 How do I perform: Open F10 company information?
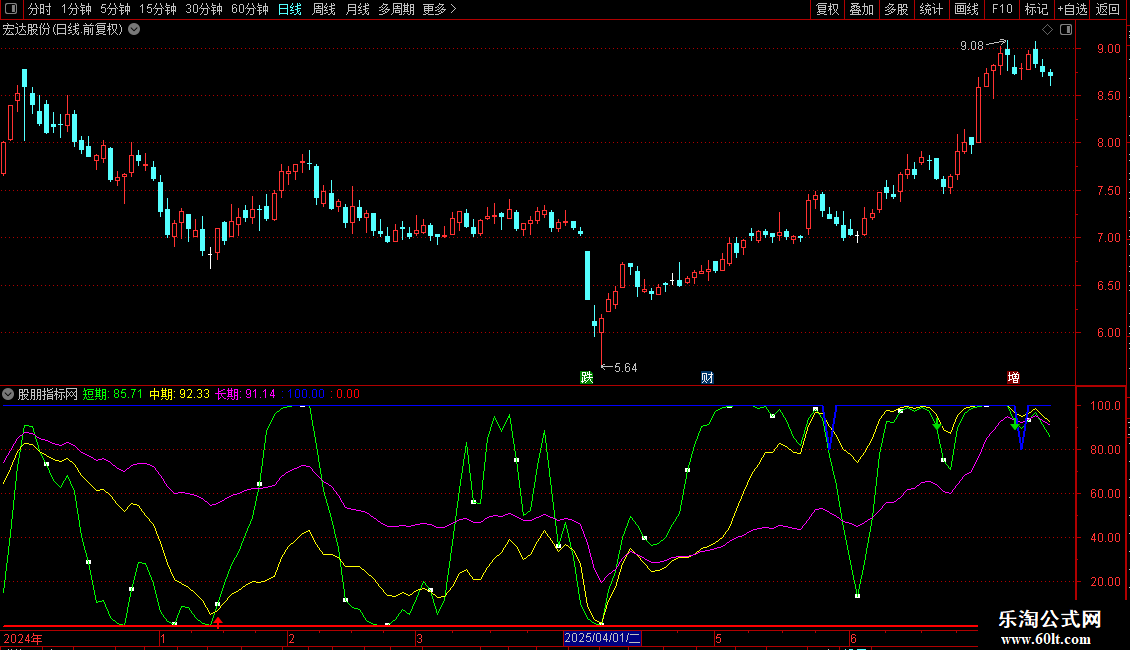point(1001,10)
